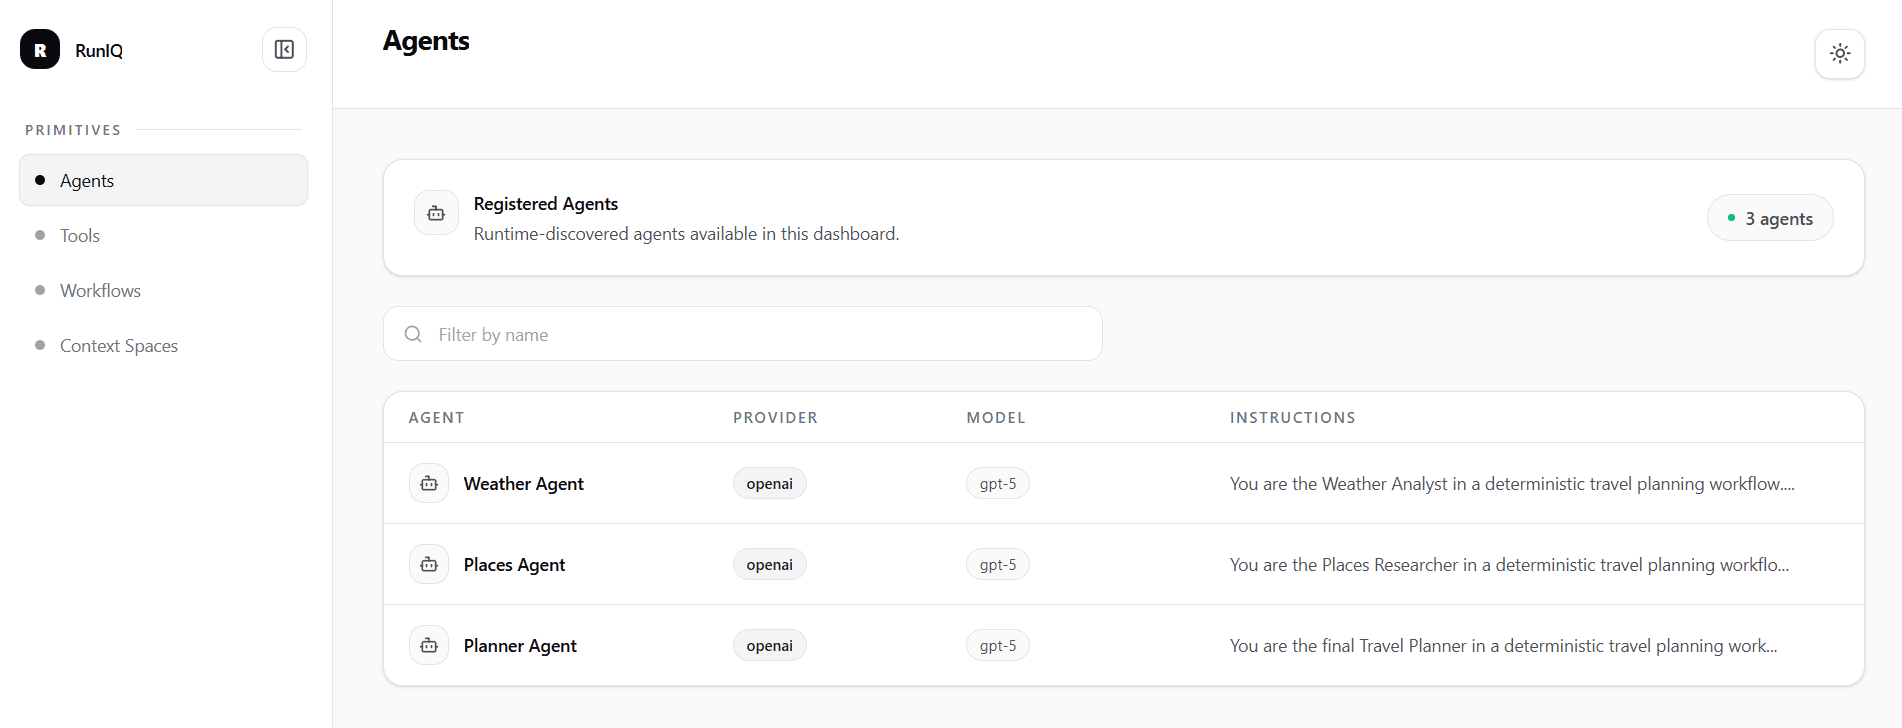Click the INSTRUCTIONS column header
The image size is (1902, 728).
[x=1293, y=417]
